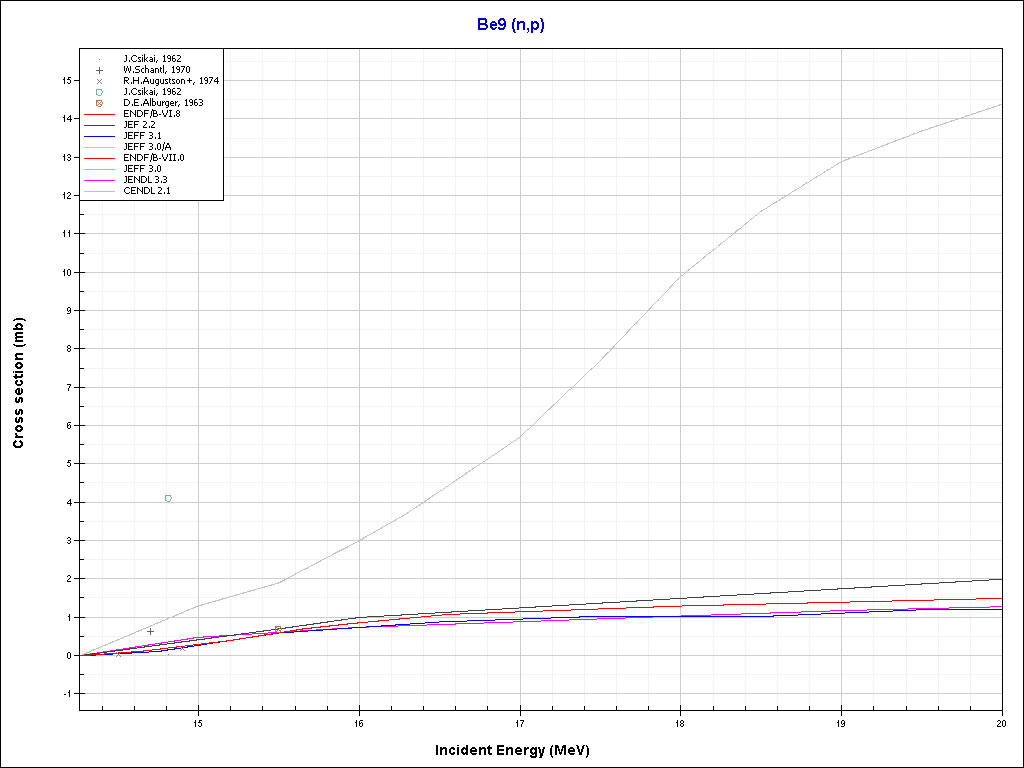Image resolution: width=1024 pixels, height=768 pixels.
Task: Click the x marker beside R.H.Augustson+, 1974
Action: click(99, 81)
